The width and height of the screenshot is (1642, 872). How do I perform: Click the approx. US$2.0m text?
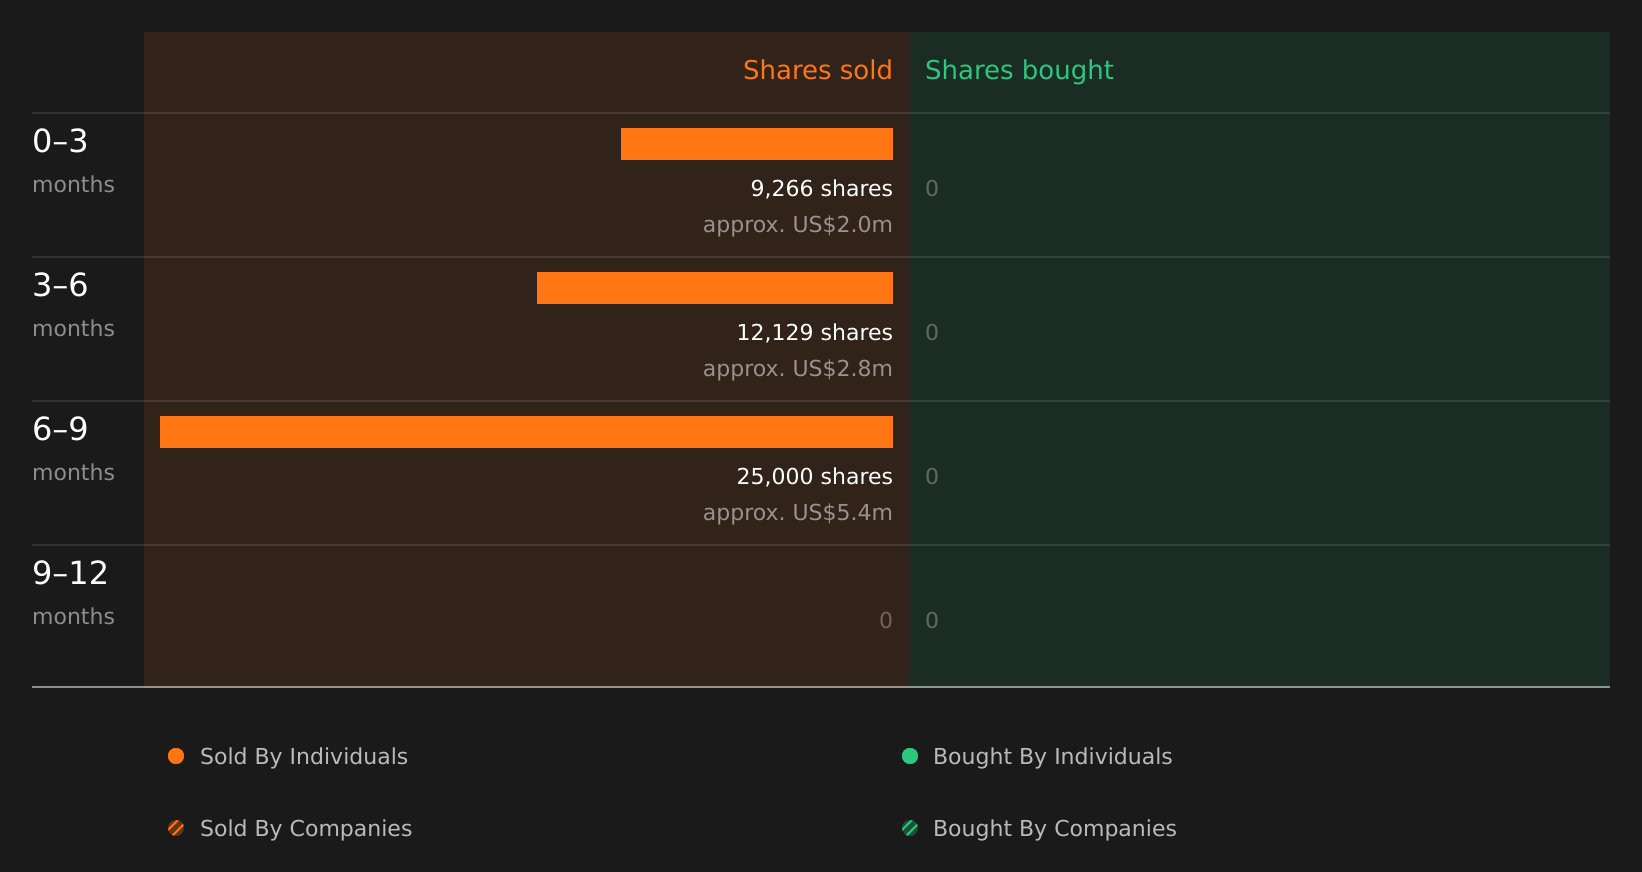pos(798,225)
